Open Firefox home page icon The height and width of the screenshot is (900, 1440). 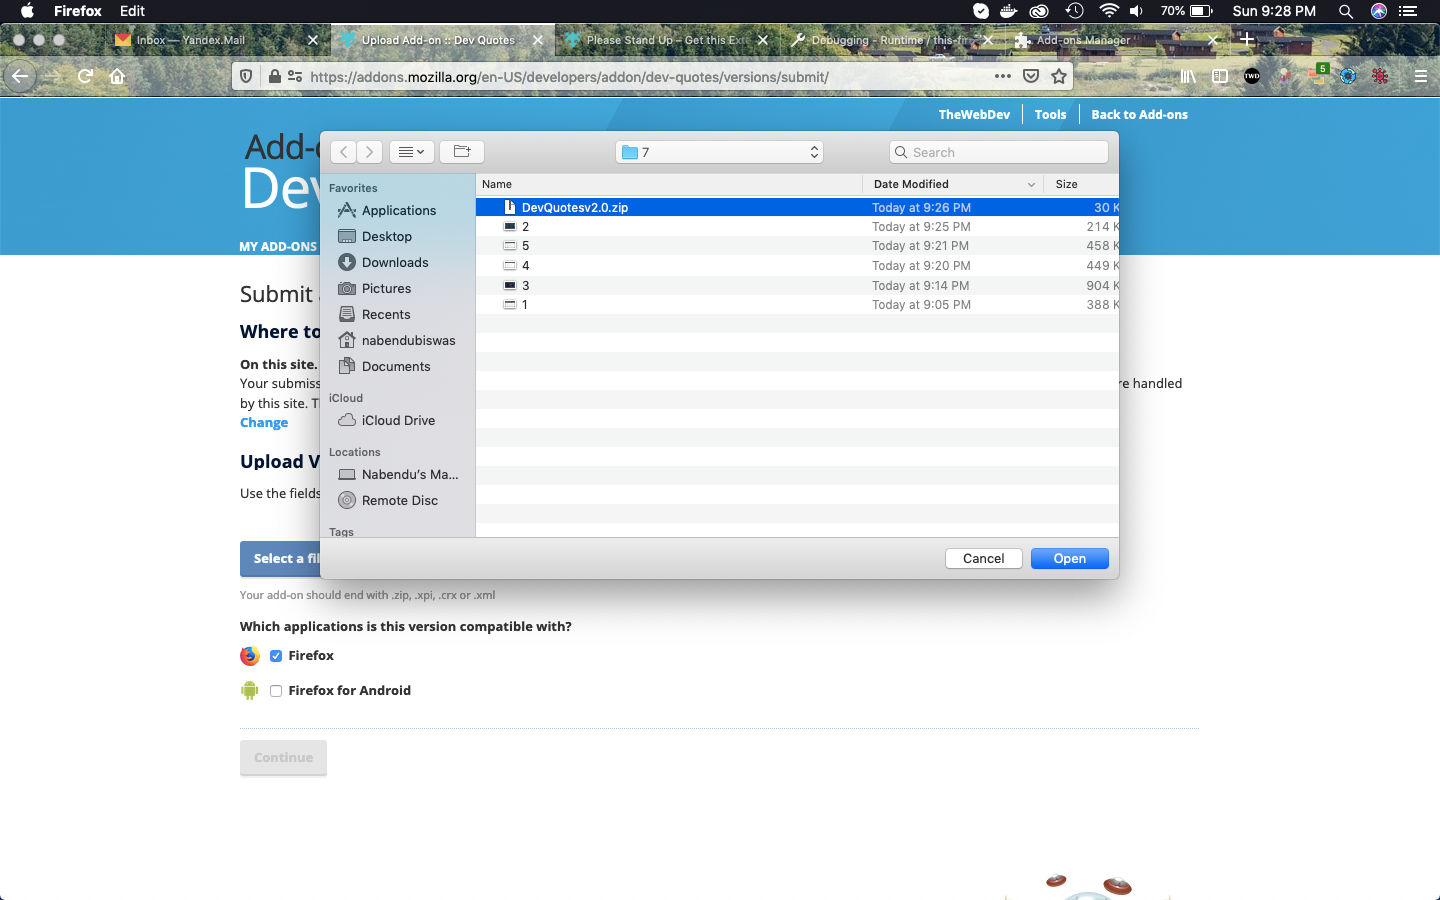tap(117, 76)
